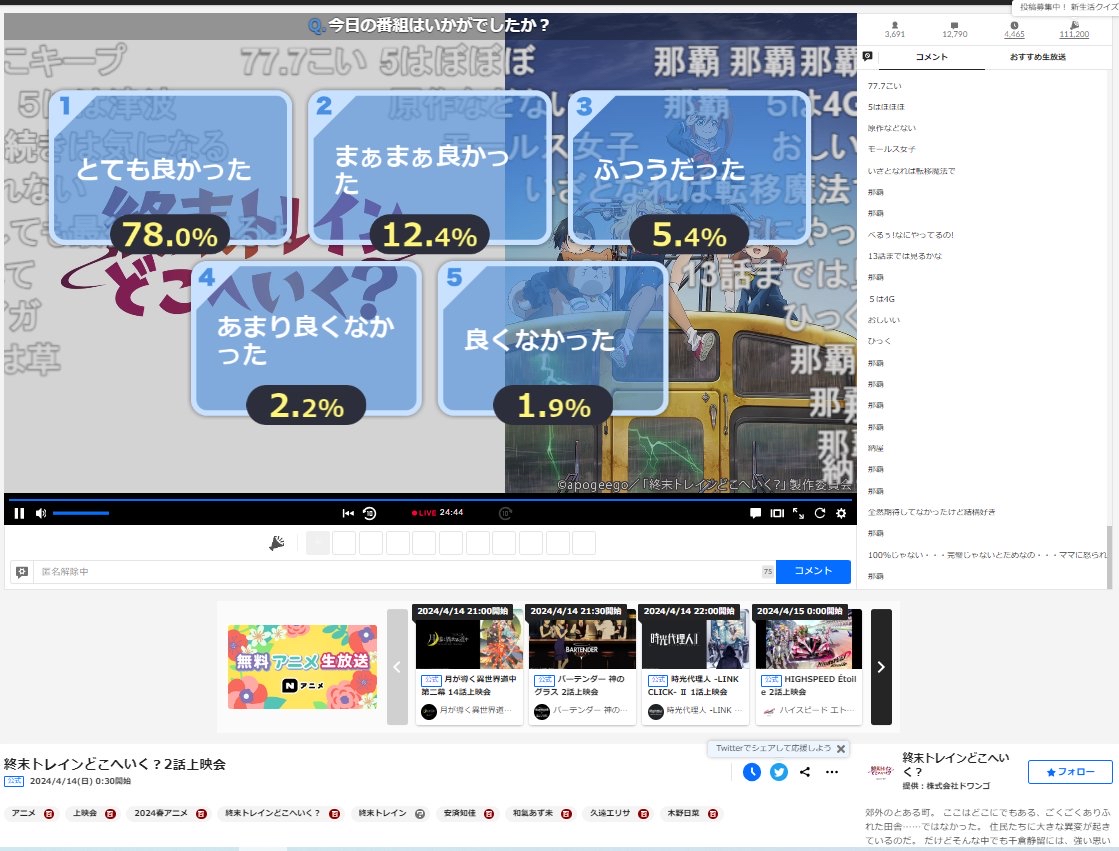Jump to the start of the broadcast
The width and height of the screenshot is (1119, 851).
[x=348, y=513]
